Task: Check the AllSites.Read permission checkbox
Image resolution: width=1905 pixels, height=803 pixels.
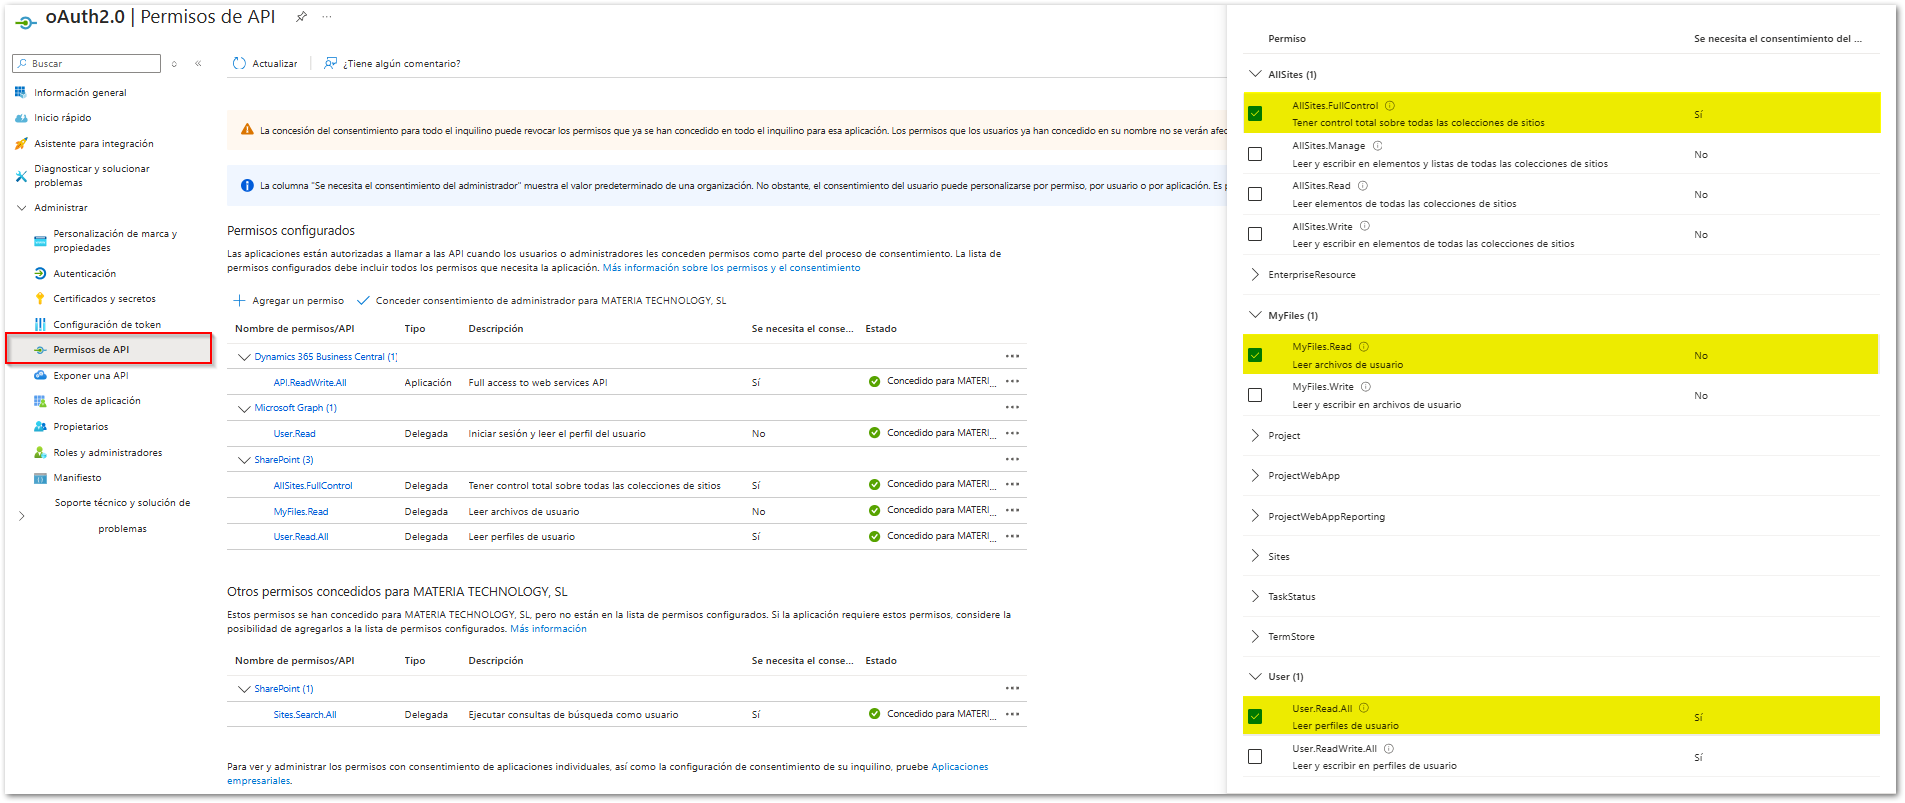Action: (1255, 194)
